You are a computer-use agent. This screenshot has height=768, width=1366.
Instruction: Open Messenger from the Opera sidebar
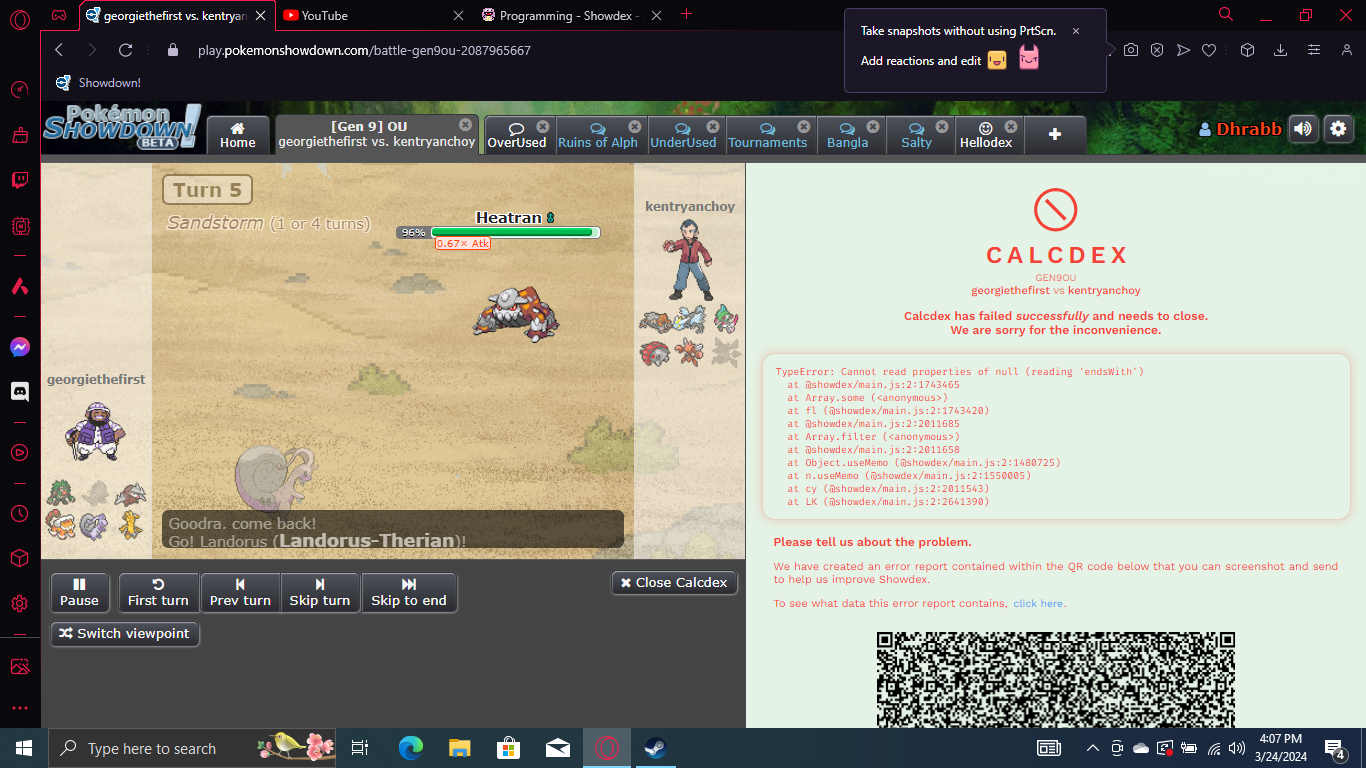point(20,347)
